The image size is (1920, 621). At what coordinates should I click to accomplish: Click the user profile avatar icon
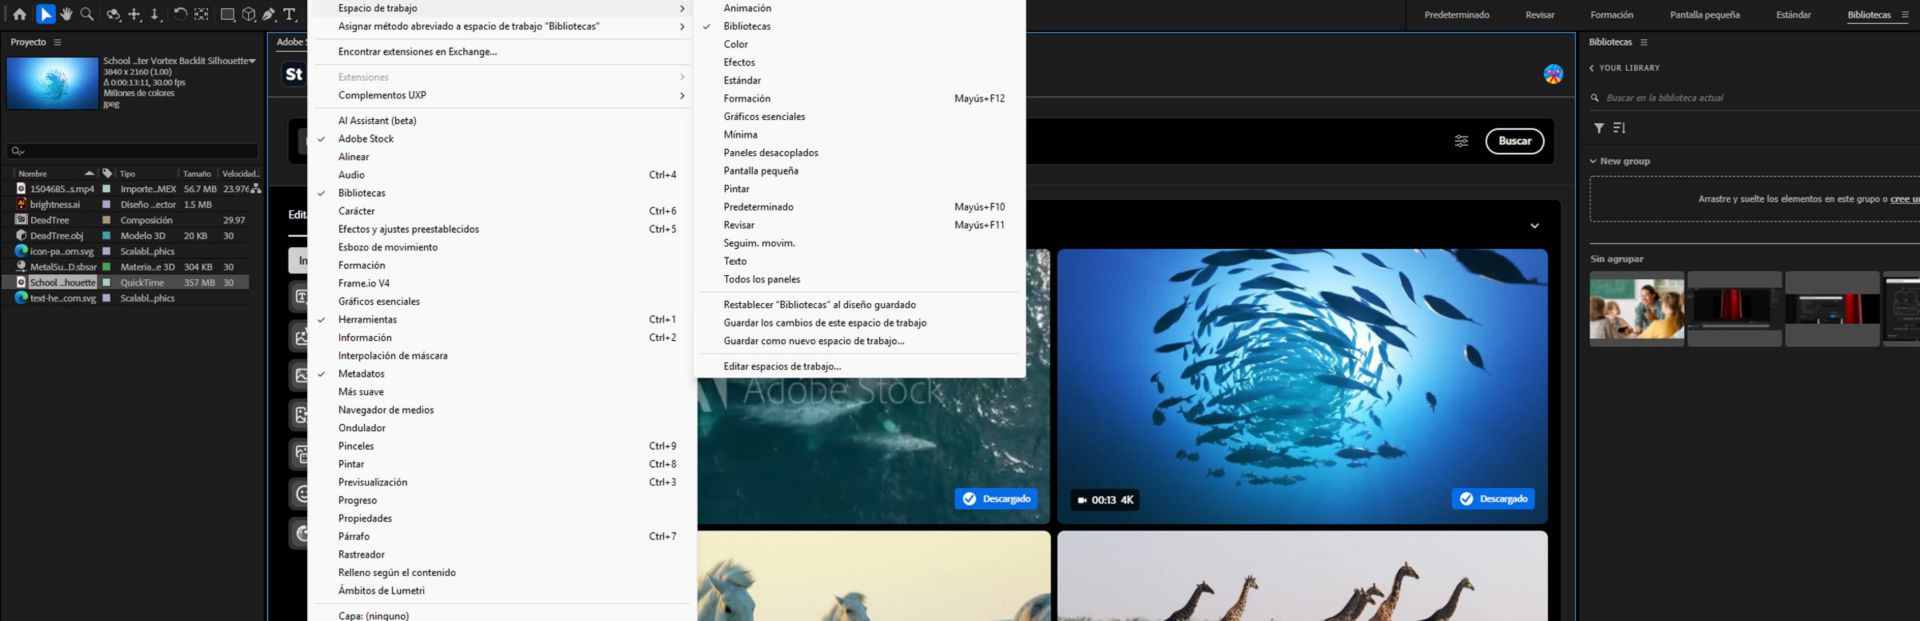(x=1553, y=74)
